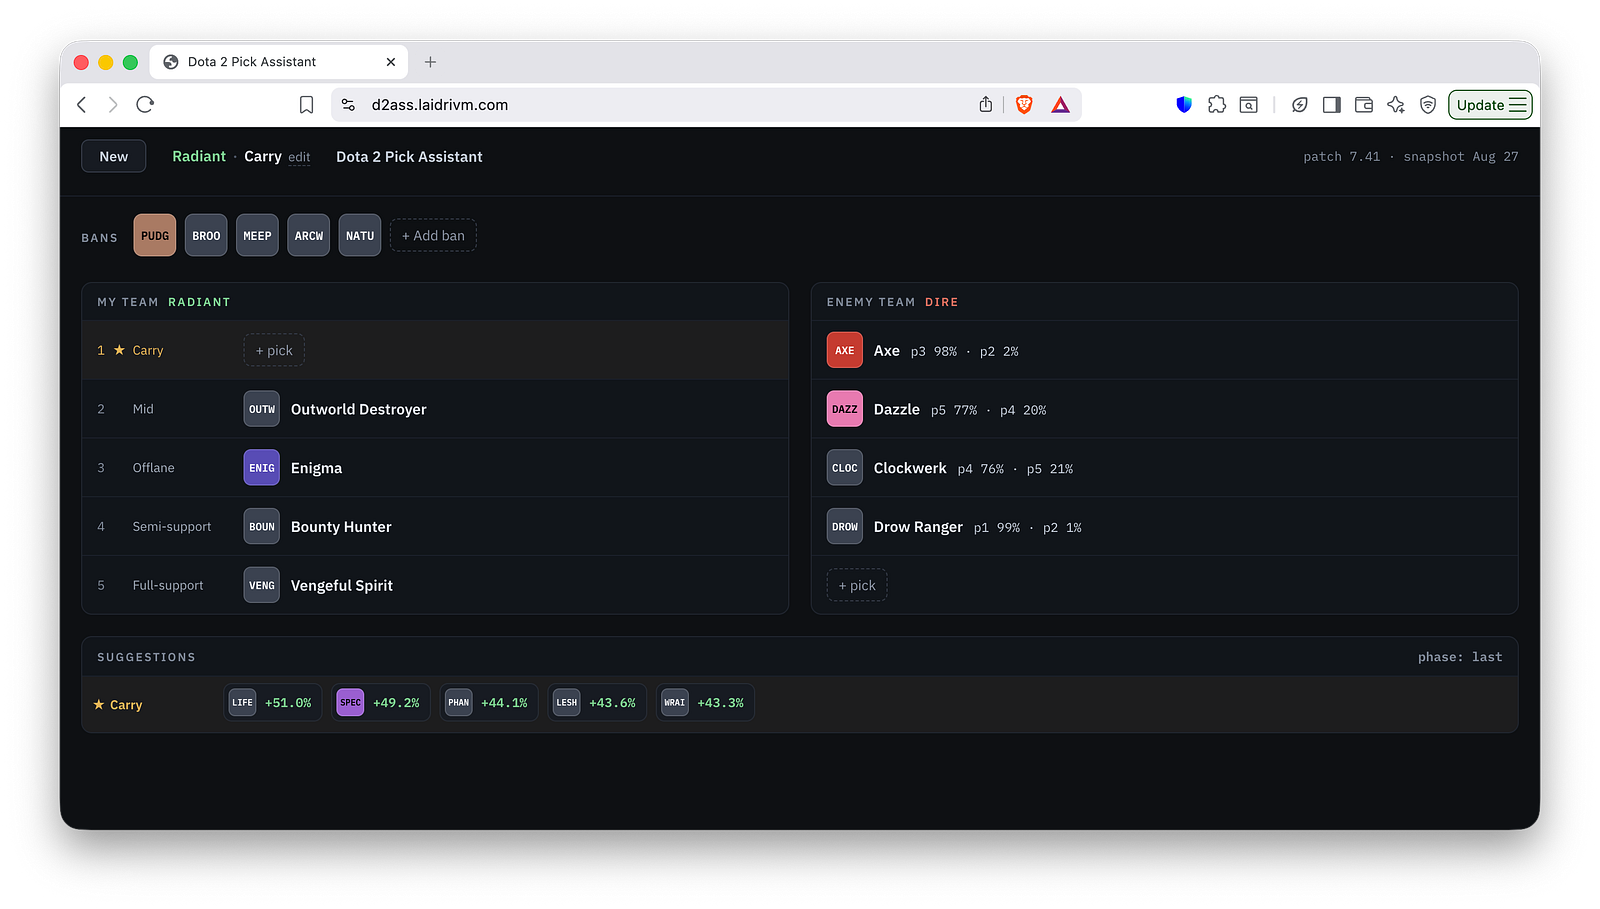Click the MEEP banned hero badge
The height and width of the screenshot is (909, 1600).
point(257,236)
